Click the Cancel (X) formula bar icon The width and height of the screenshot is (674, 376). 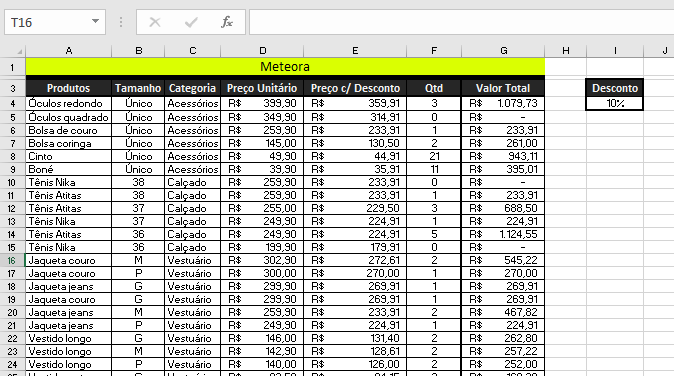click(155, 22)
